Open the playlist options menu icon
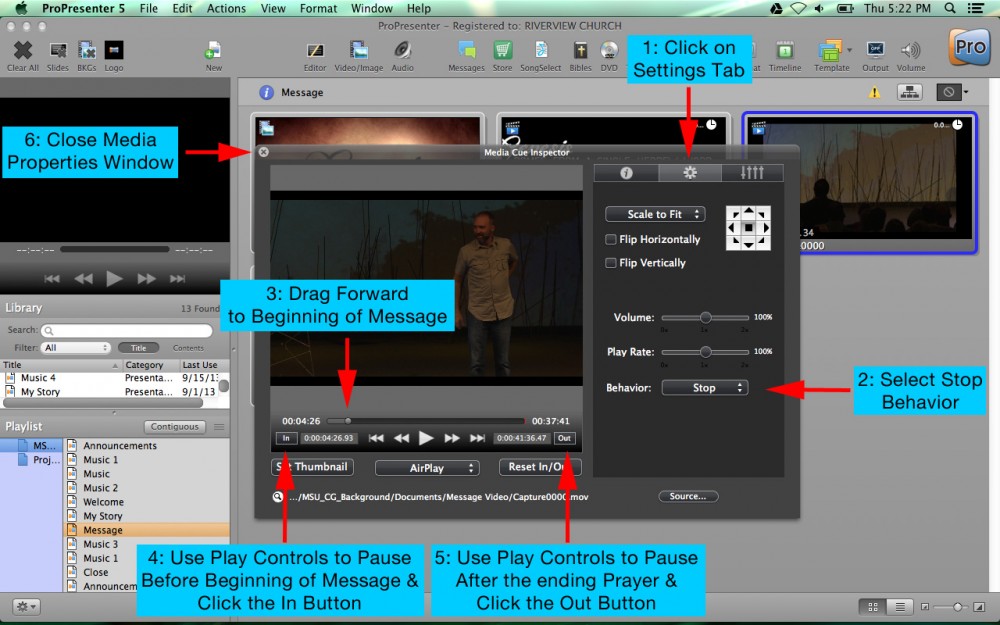The width and height of the screenshot is (1000, 625). pyautogui.click(x=219, y=427)
